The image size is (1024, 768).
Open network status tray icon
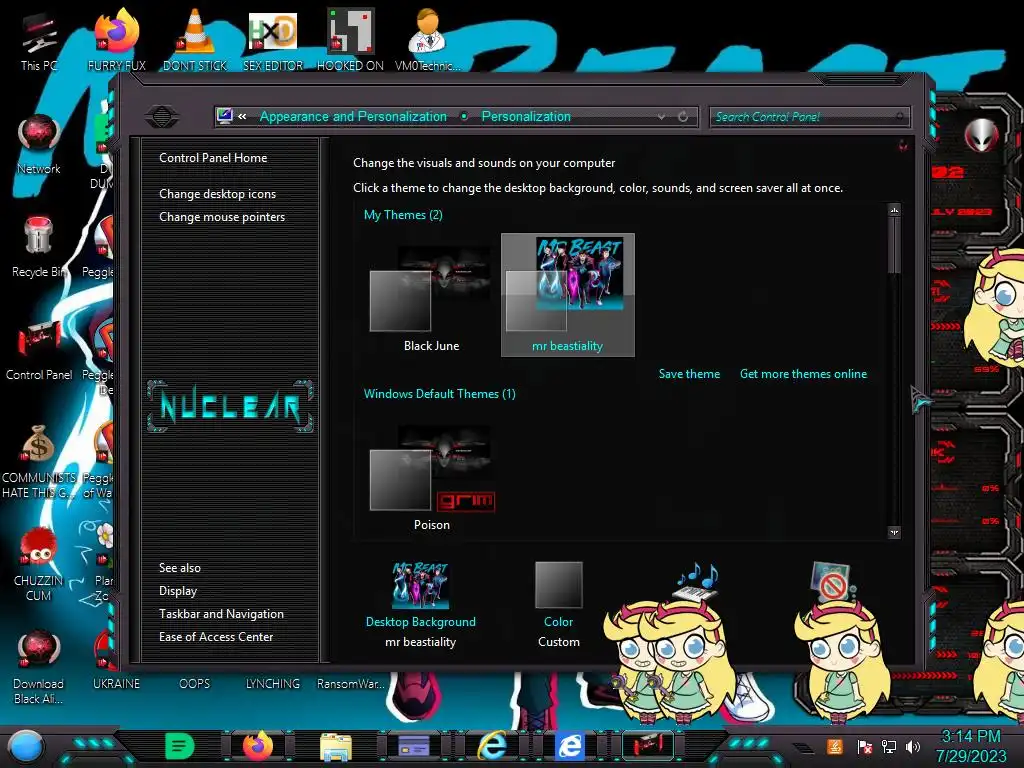[889, 747]
